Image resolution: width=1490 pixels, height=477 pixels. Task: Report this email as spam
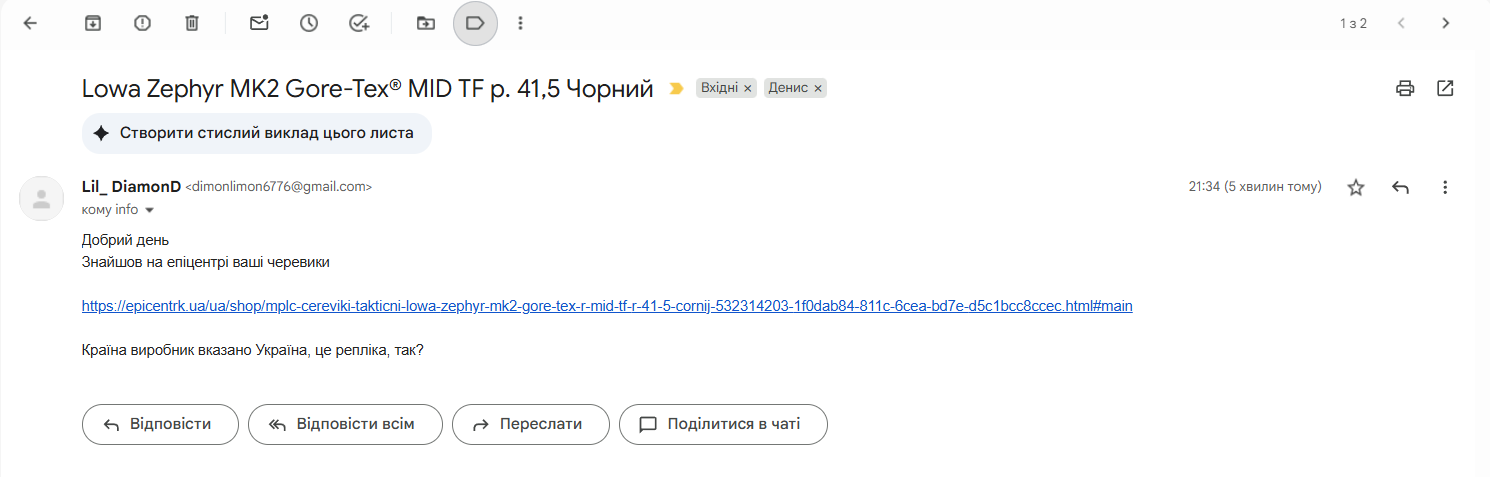tap(142, 23)
